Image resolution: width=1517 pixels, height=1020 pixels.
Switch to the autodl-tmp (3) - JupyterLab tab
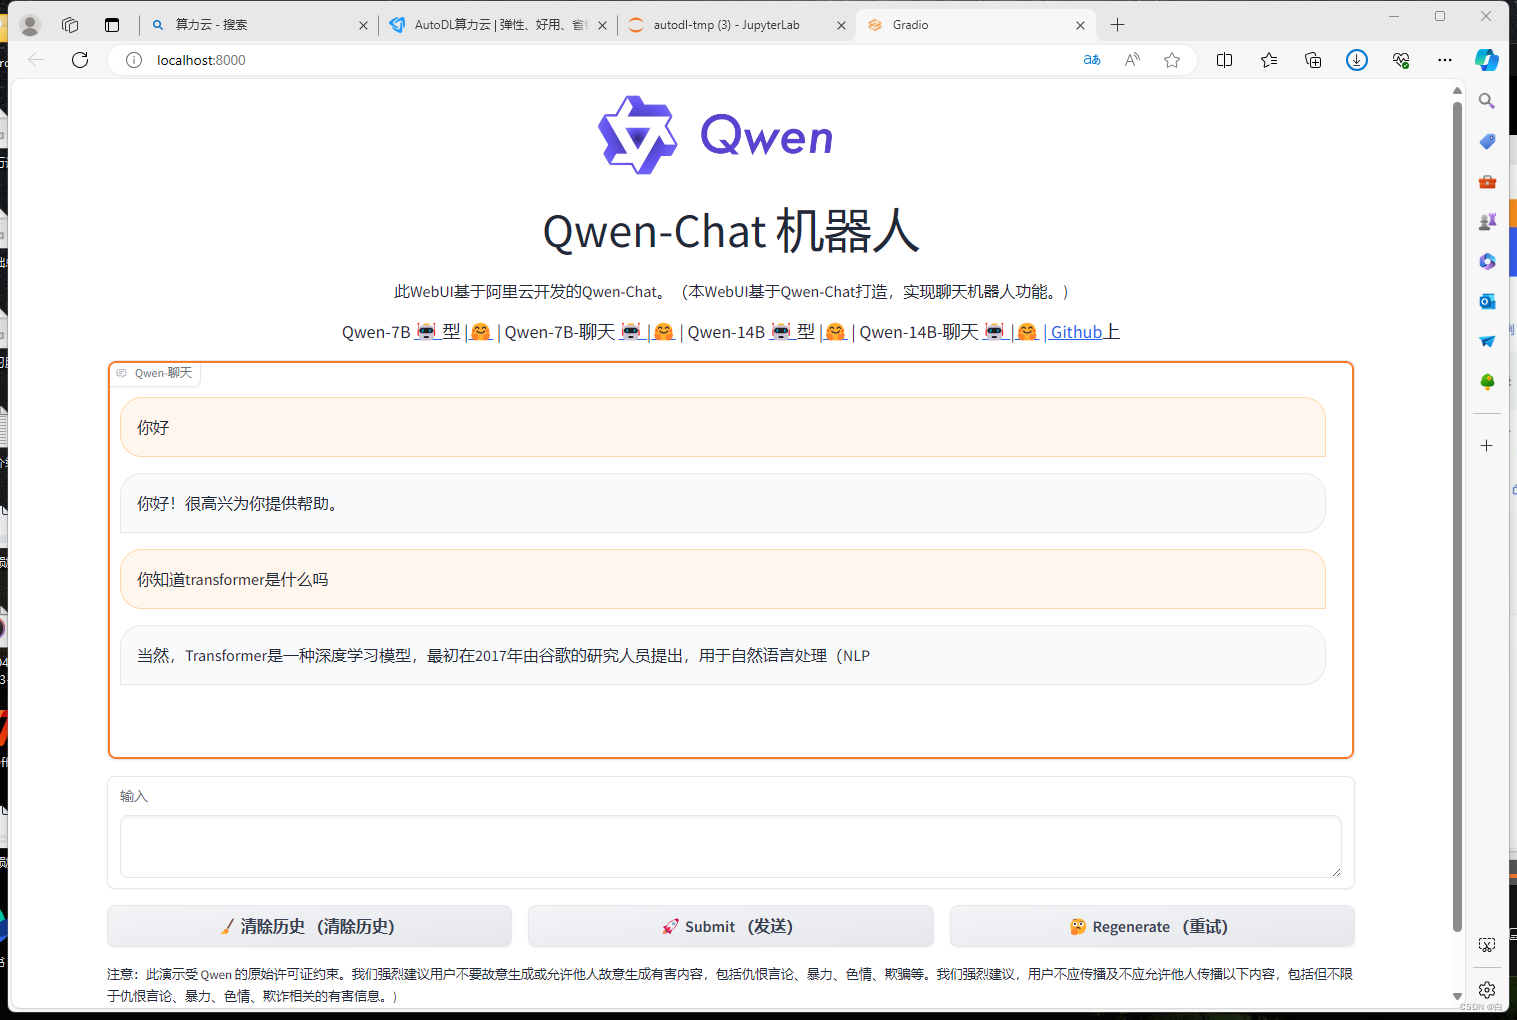pos(736,25)
